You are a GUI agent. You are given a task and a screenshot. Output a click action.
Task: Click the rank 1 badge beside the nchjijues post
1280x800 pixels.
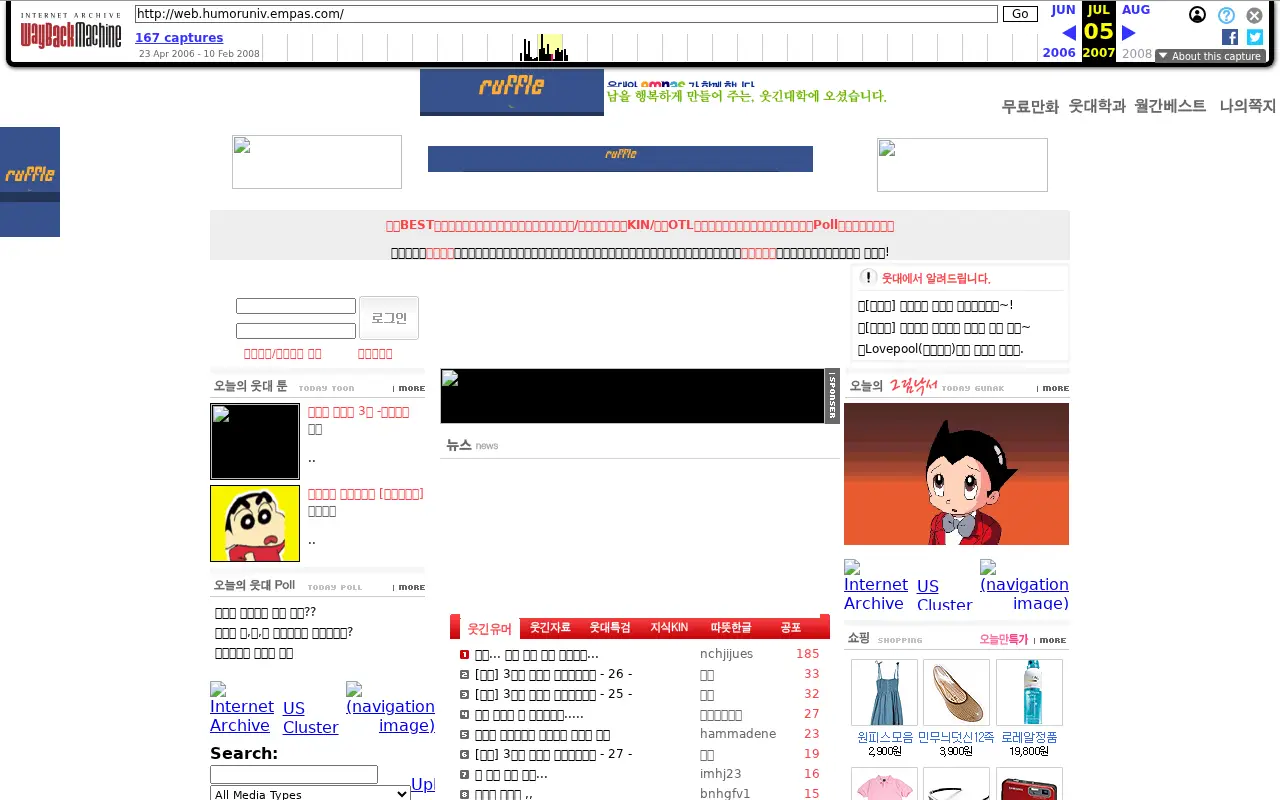coord(465,654)
